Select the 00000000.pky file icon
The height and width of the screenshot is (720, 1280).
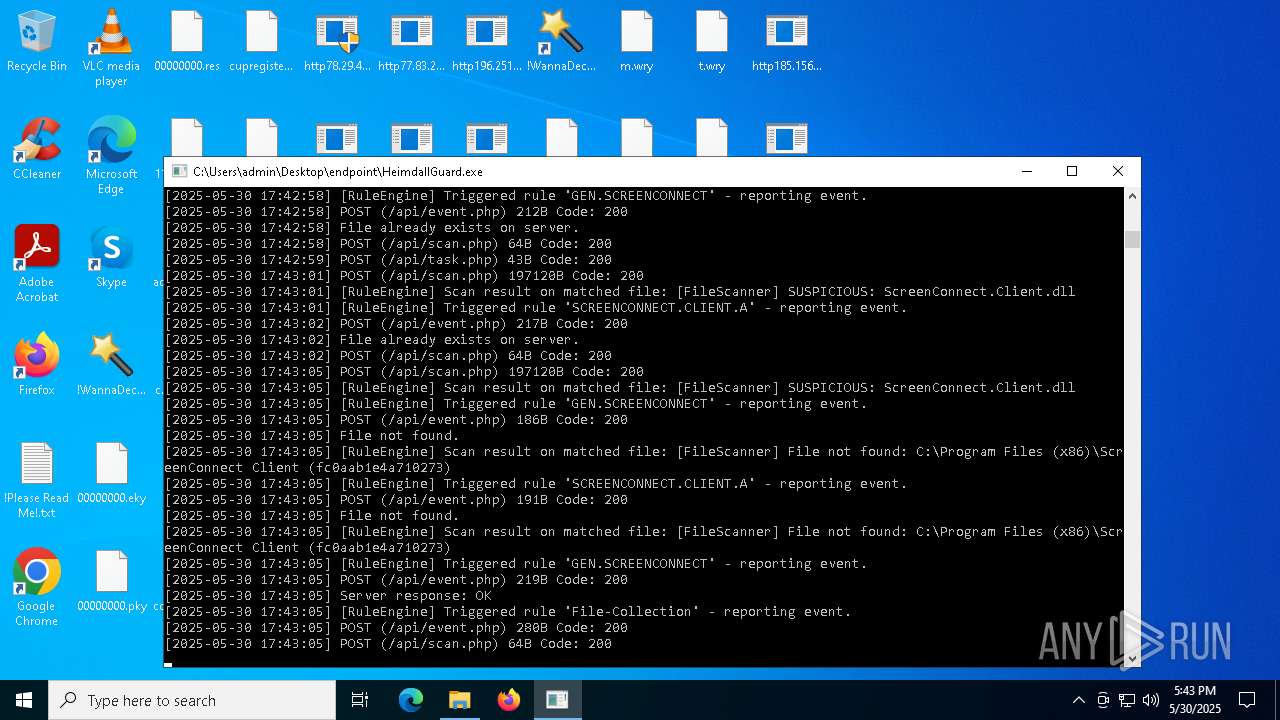click(111, 581)
